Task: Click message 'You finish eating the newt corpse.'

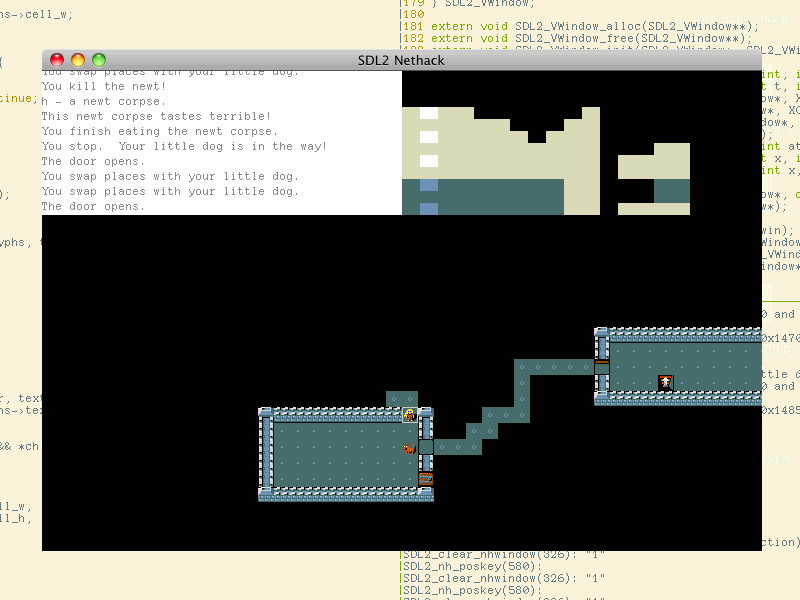Action: coord(160,131)
